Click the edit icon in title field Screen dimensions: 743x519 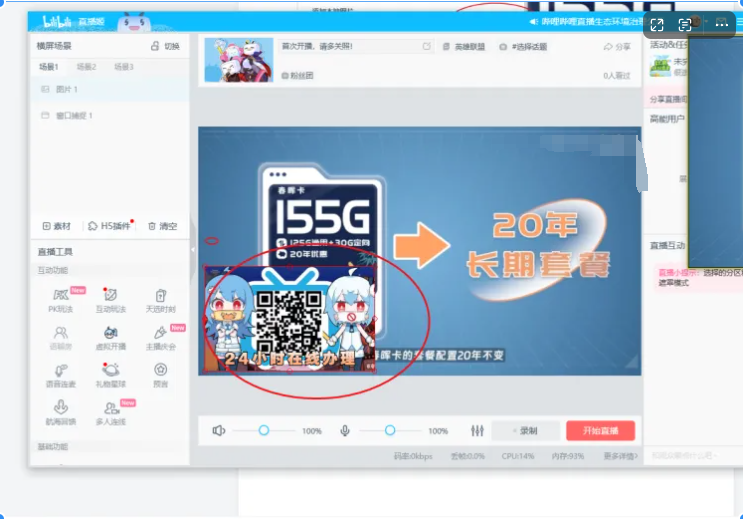pyautogui.click(x=426, y=46)
